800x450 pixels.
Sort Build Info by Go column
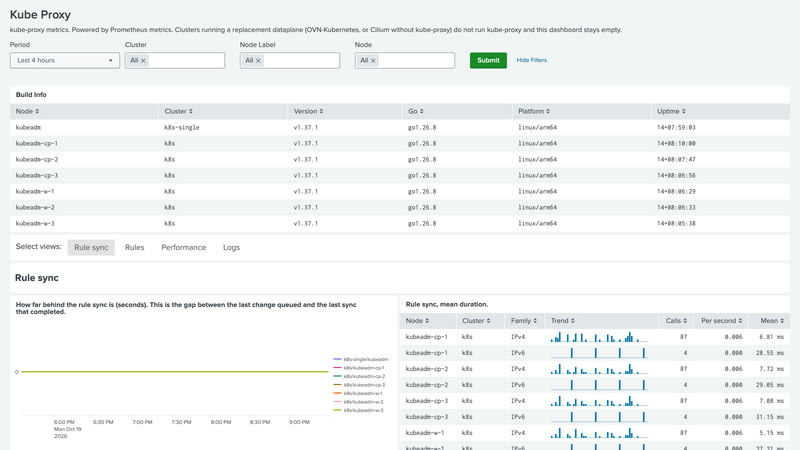pyautogui.click(x=416, y=111)
